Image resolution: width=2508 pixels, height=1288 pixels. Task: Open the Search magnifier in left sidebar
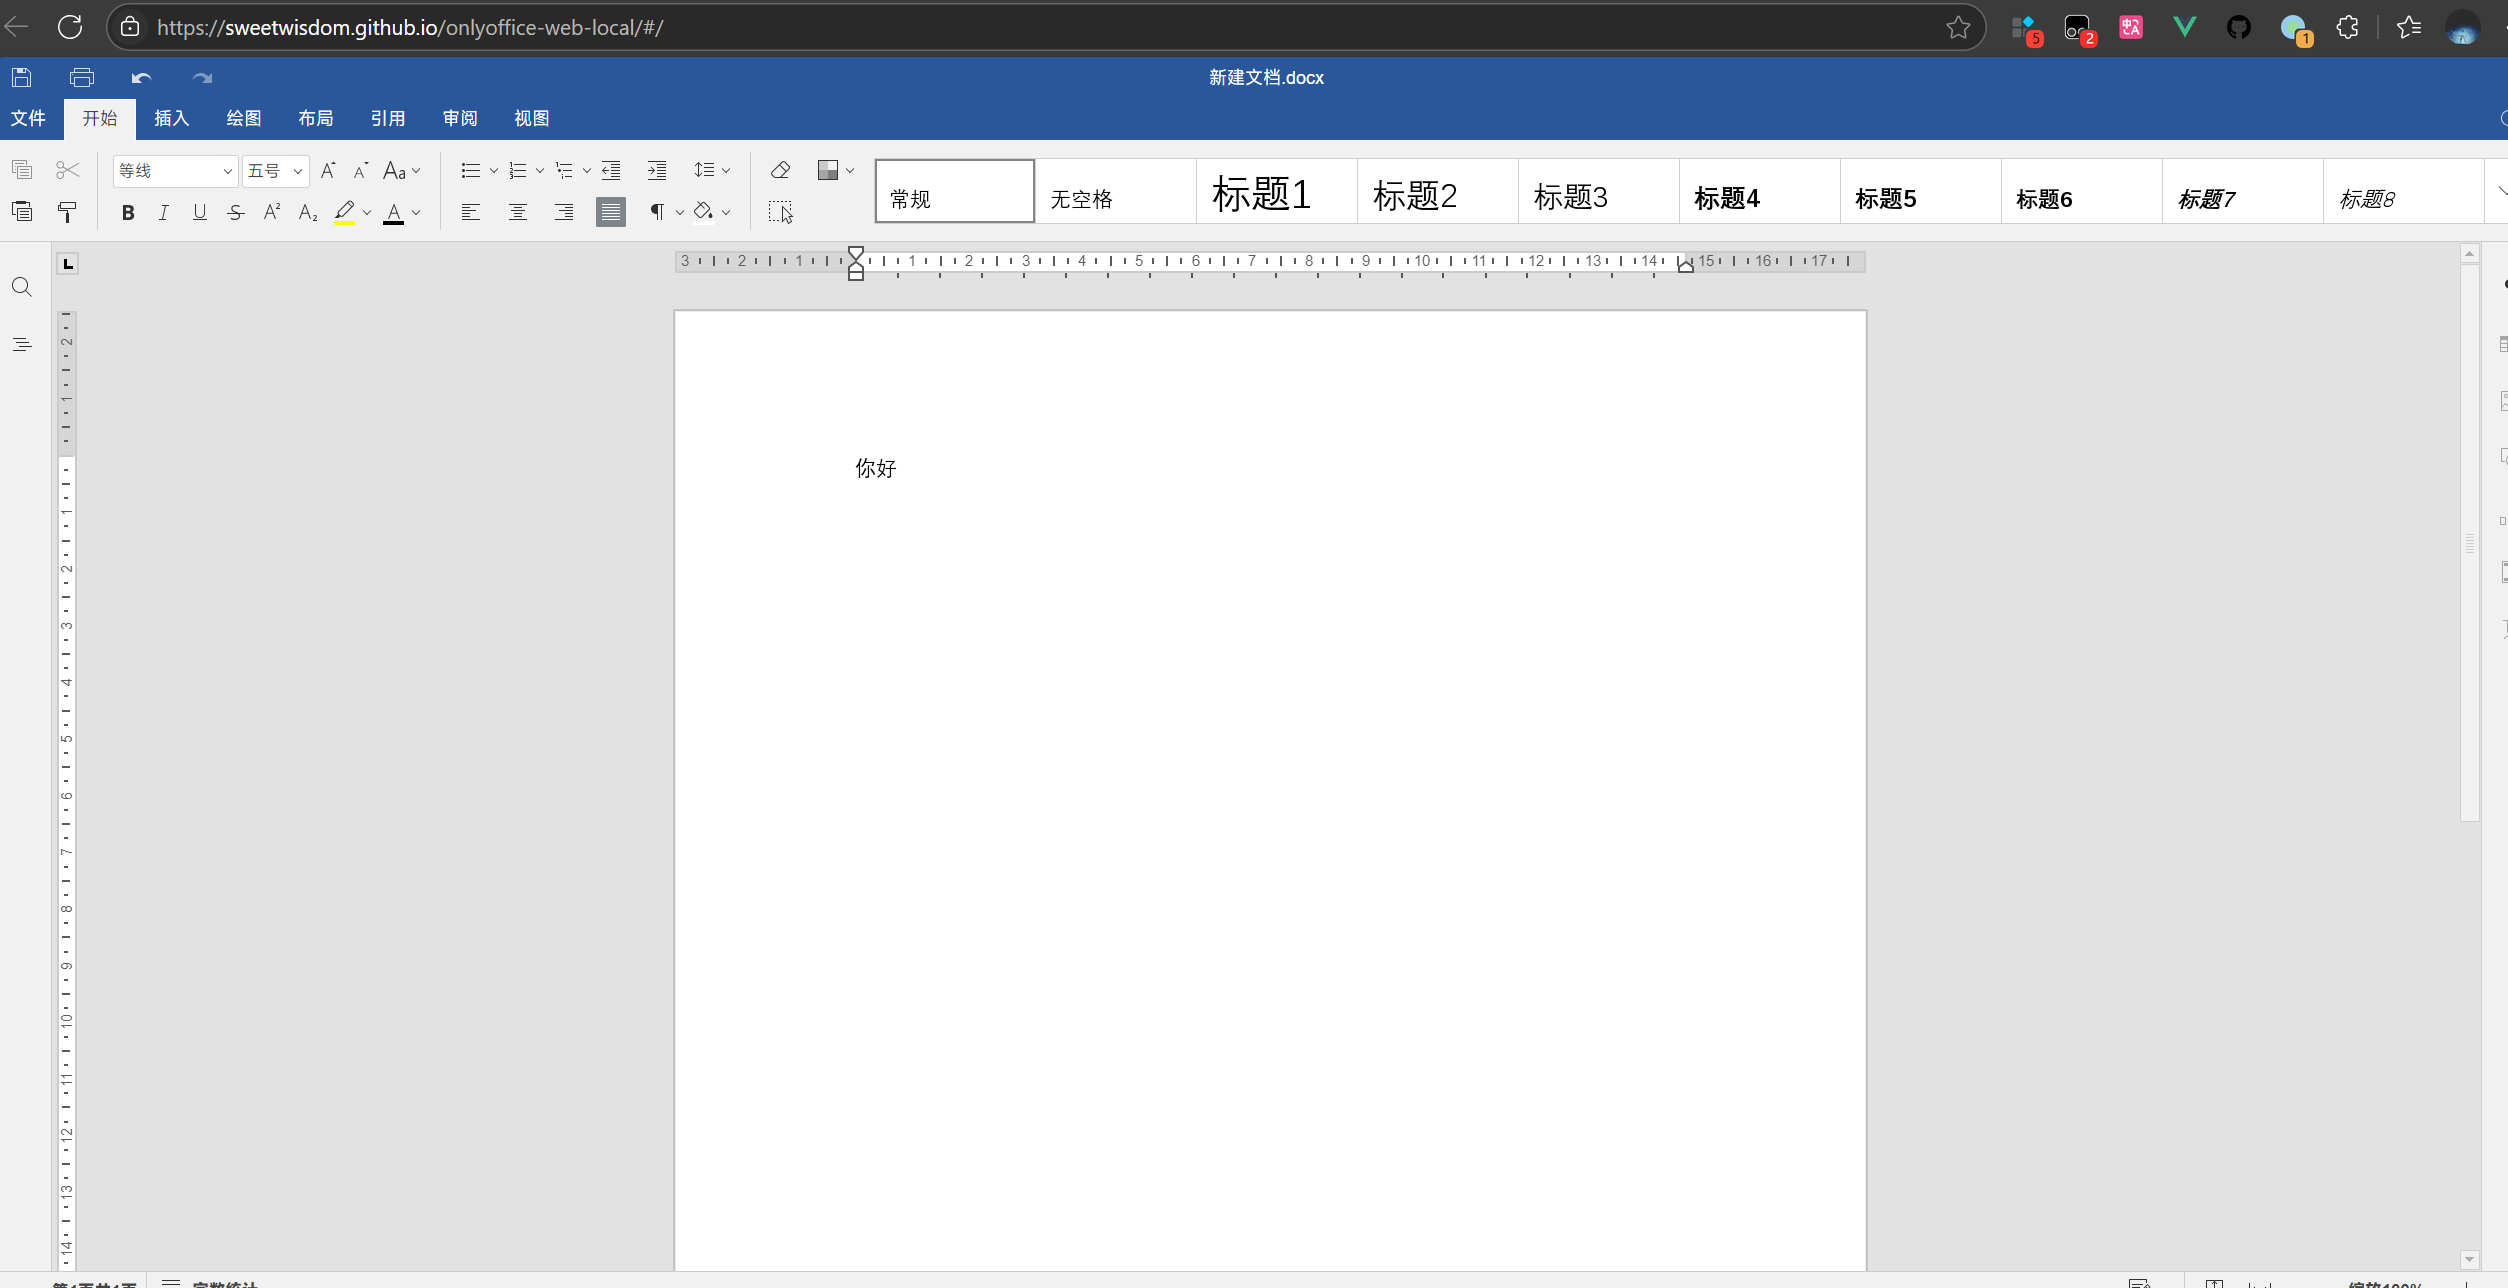pyautogui.click(x=22, y=288)
